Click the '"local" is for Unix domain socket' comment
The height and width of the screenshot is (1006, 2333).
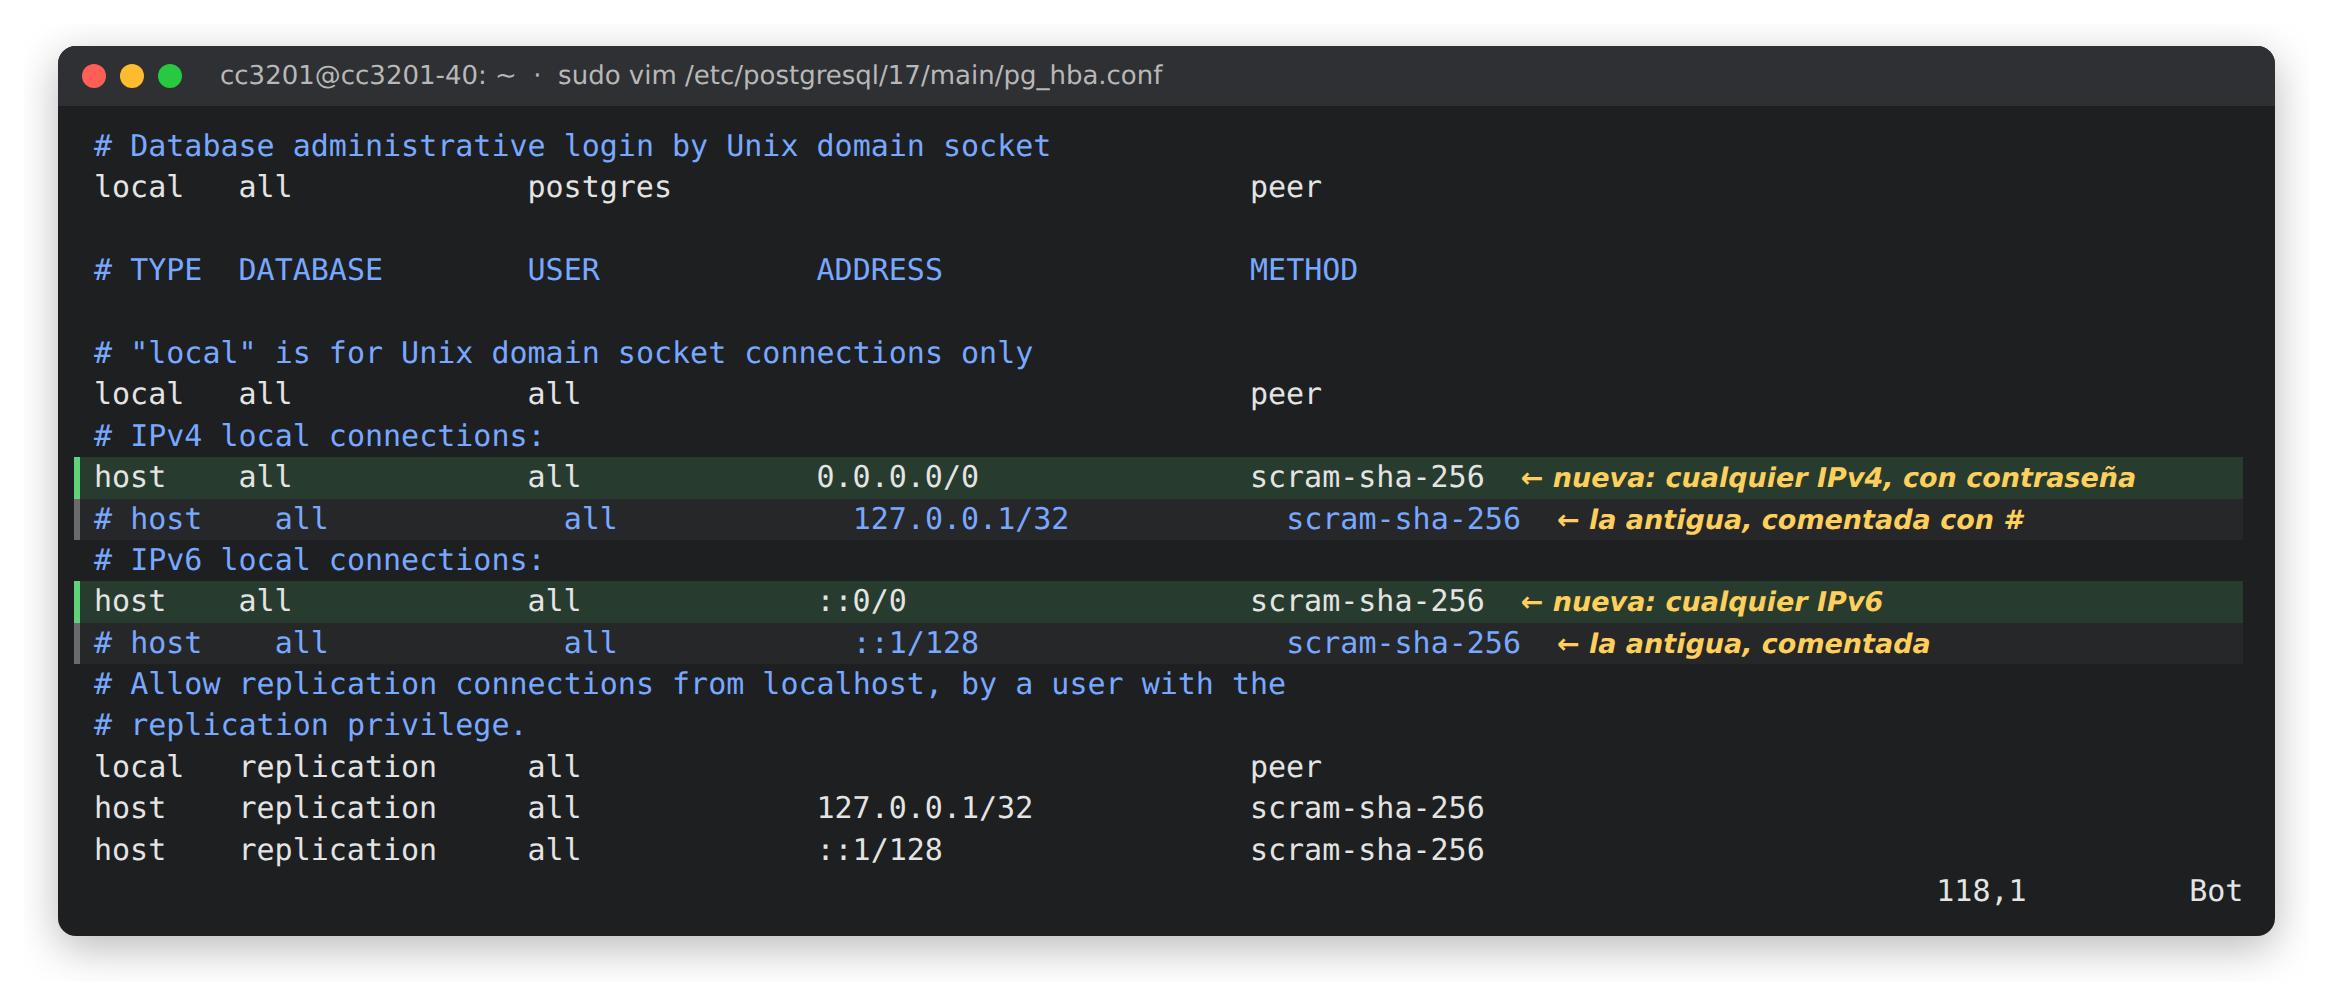pyautogui.click(x=563, y=353)
